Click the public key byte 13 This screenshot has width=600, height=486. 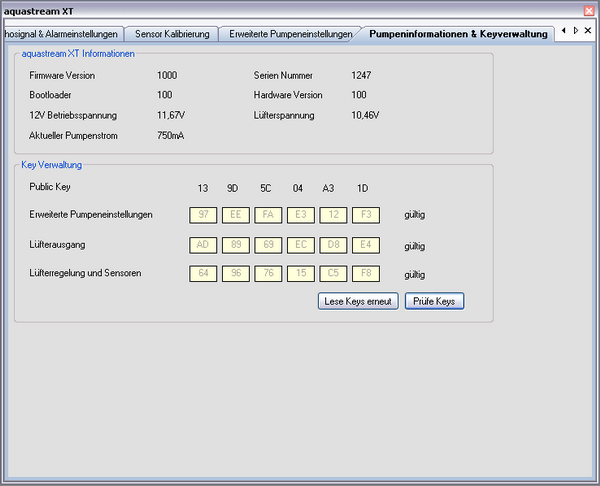click(203, 188)
